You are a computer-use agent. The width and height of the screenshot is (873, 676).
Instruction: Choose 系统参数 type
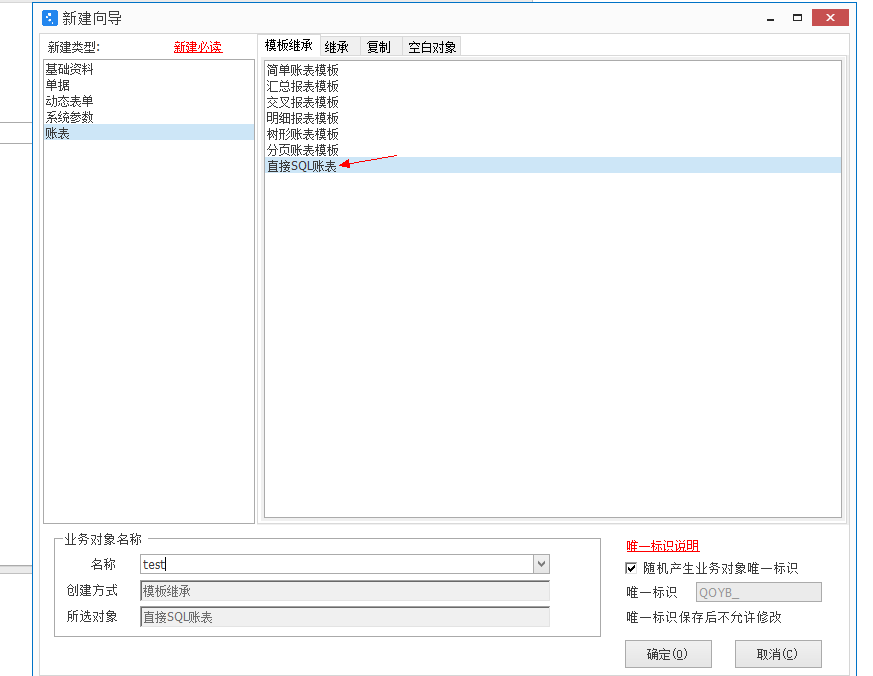coord(69,117)
